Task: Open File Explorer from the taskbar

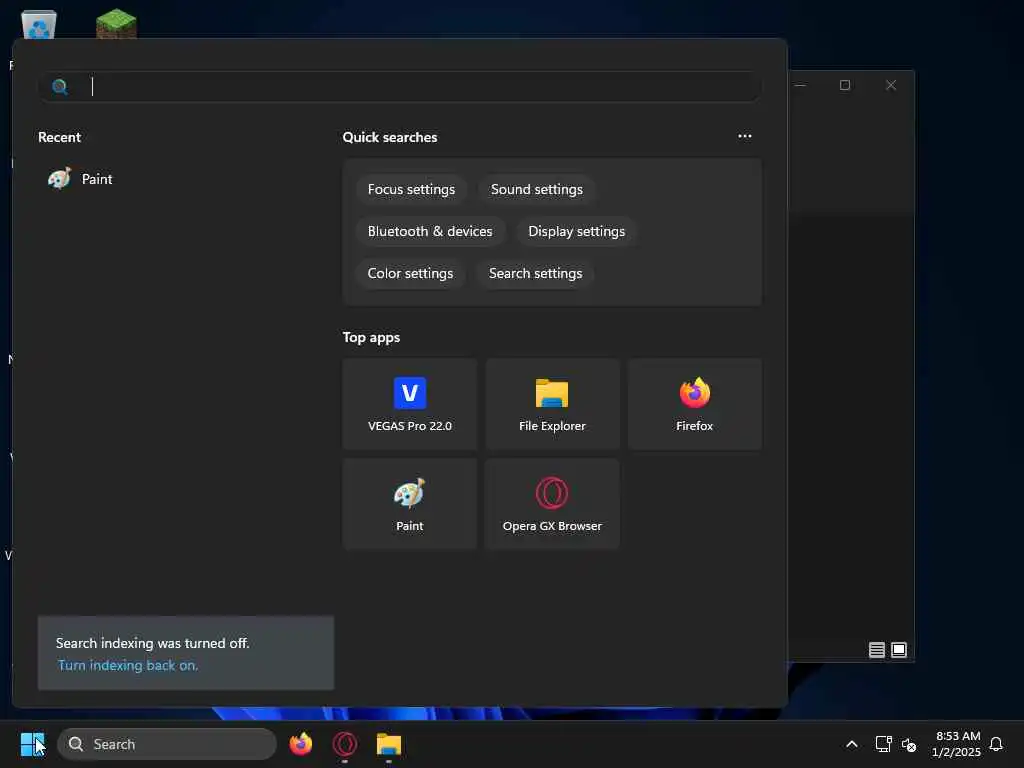Action: (389, 744)
